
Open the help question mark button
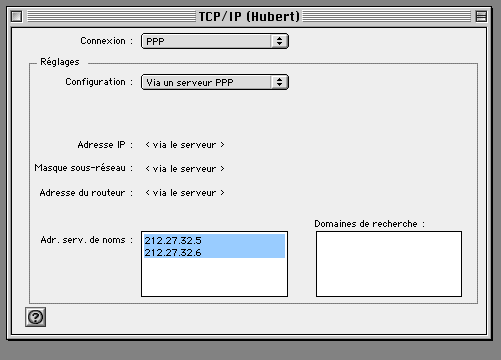pyautogui.click(x=35, y=317)
